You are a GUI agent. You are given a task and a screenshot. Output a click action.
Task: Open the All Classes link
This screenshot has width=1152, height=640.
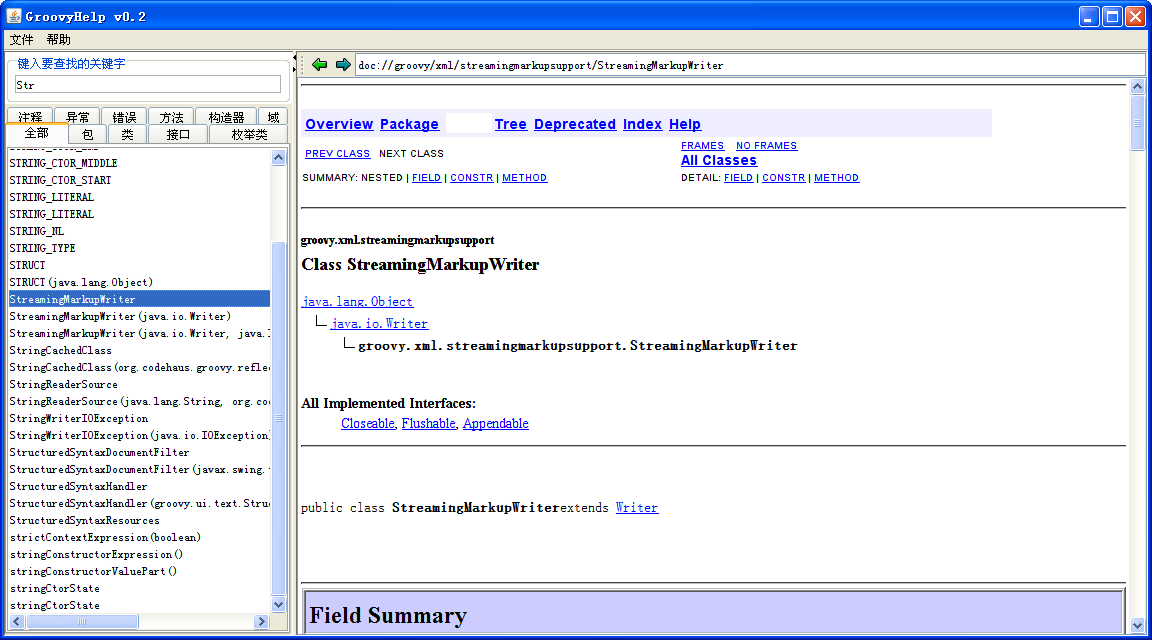(x=719, y=160)
